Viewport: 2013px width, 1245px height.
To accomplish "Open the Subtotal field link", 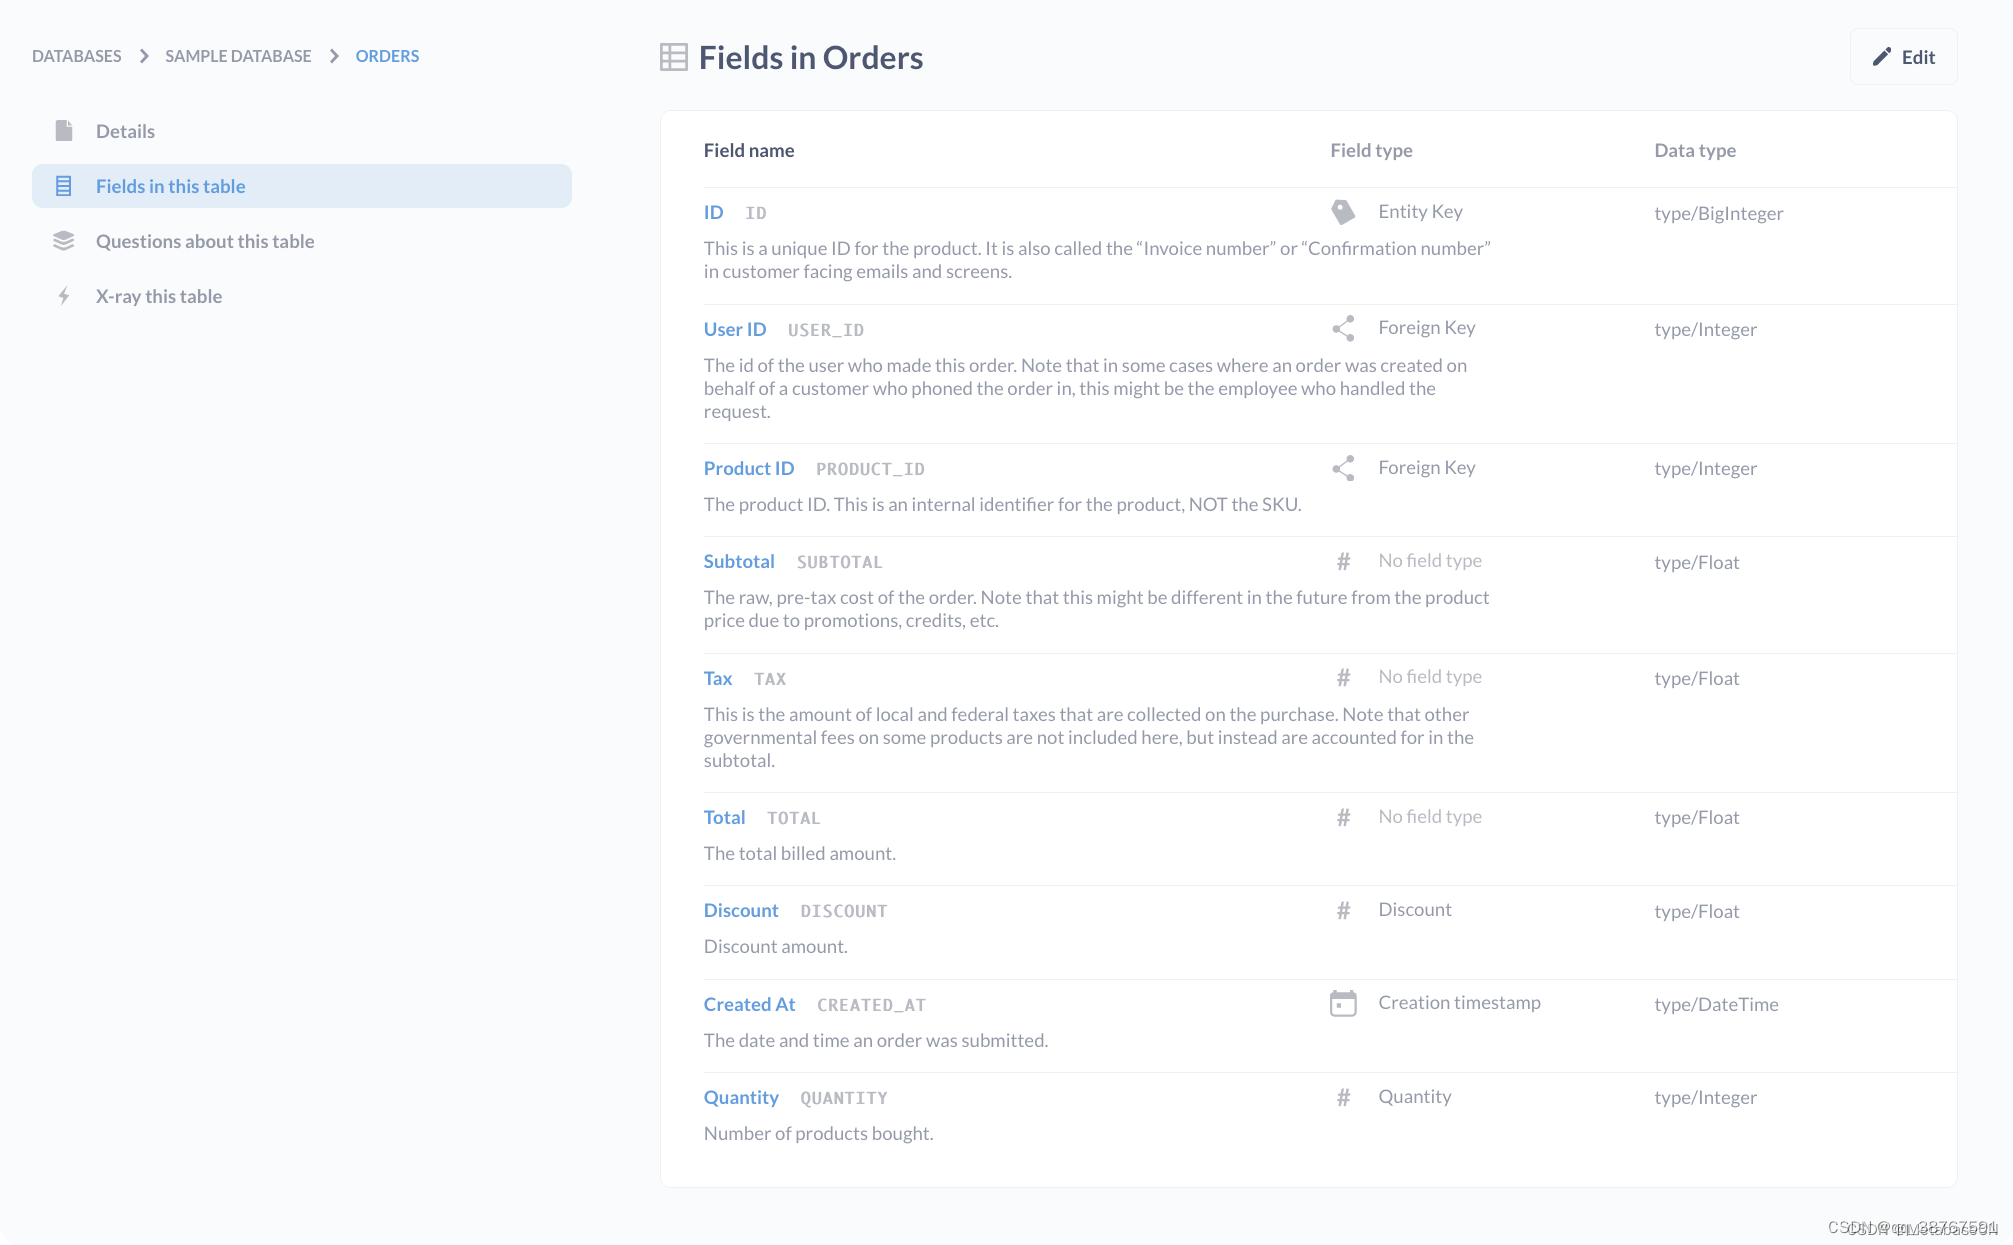I will tap(739, 561).
